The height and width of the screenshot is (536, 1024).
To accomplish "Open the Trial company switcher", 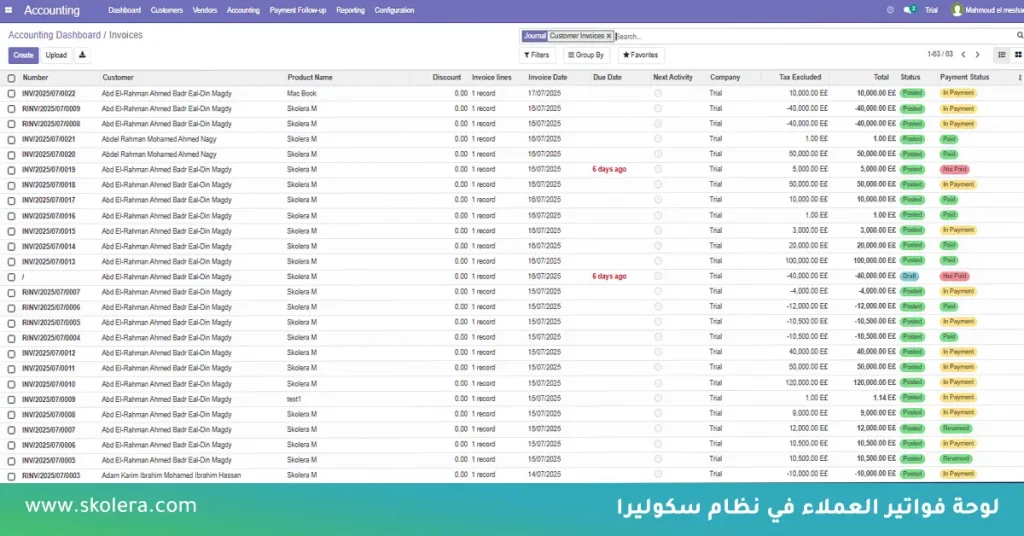I will click(x=931, y=10).
